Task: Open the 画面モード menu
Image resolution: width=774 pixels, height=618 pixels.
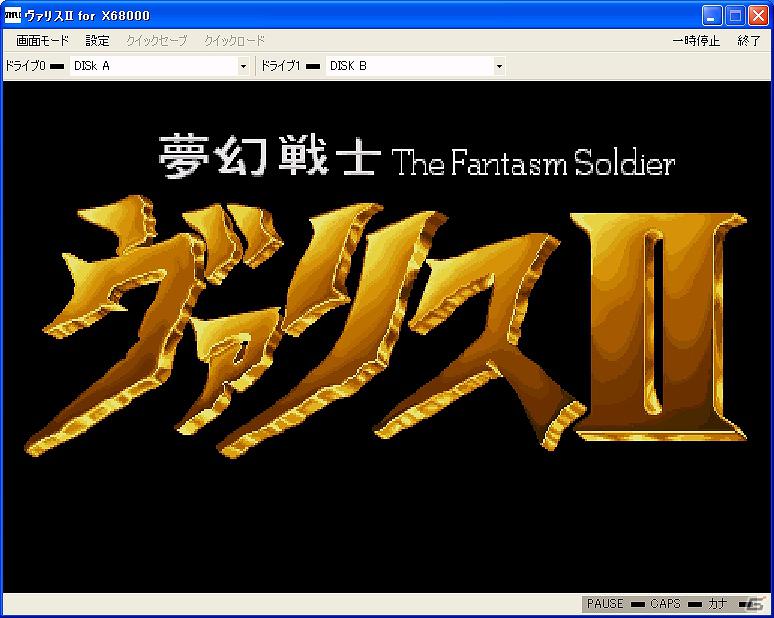Action: pos(42,40)
